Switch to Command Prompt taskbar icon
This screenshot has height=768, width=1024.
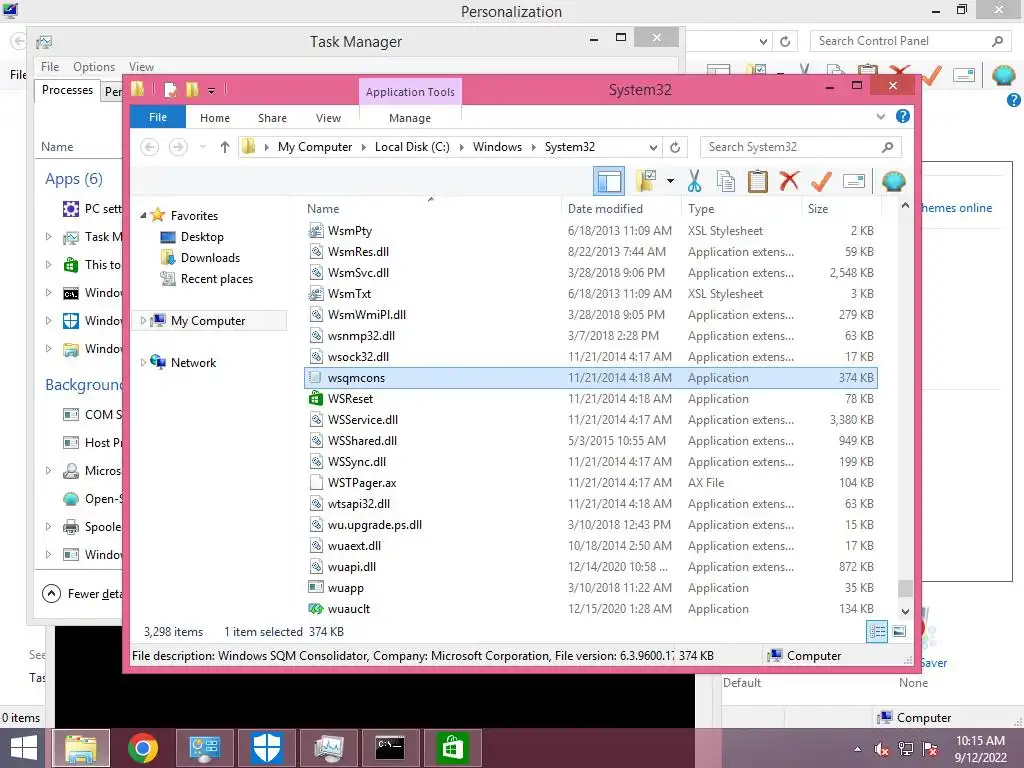point(391,748)
